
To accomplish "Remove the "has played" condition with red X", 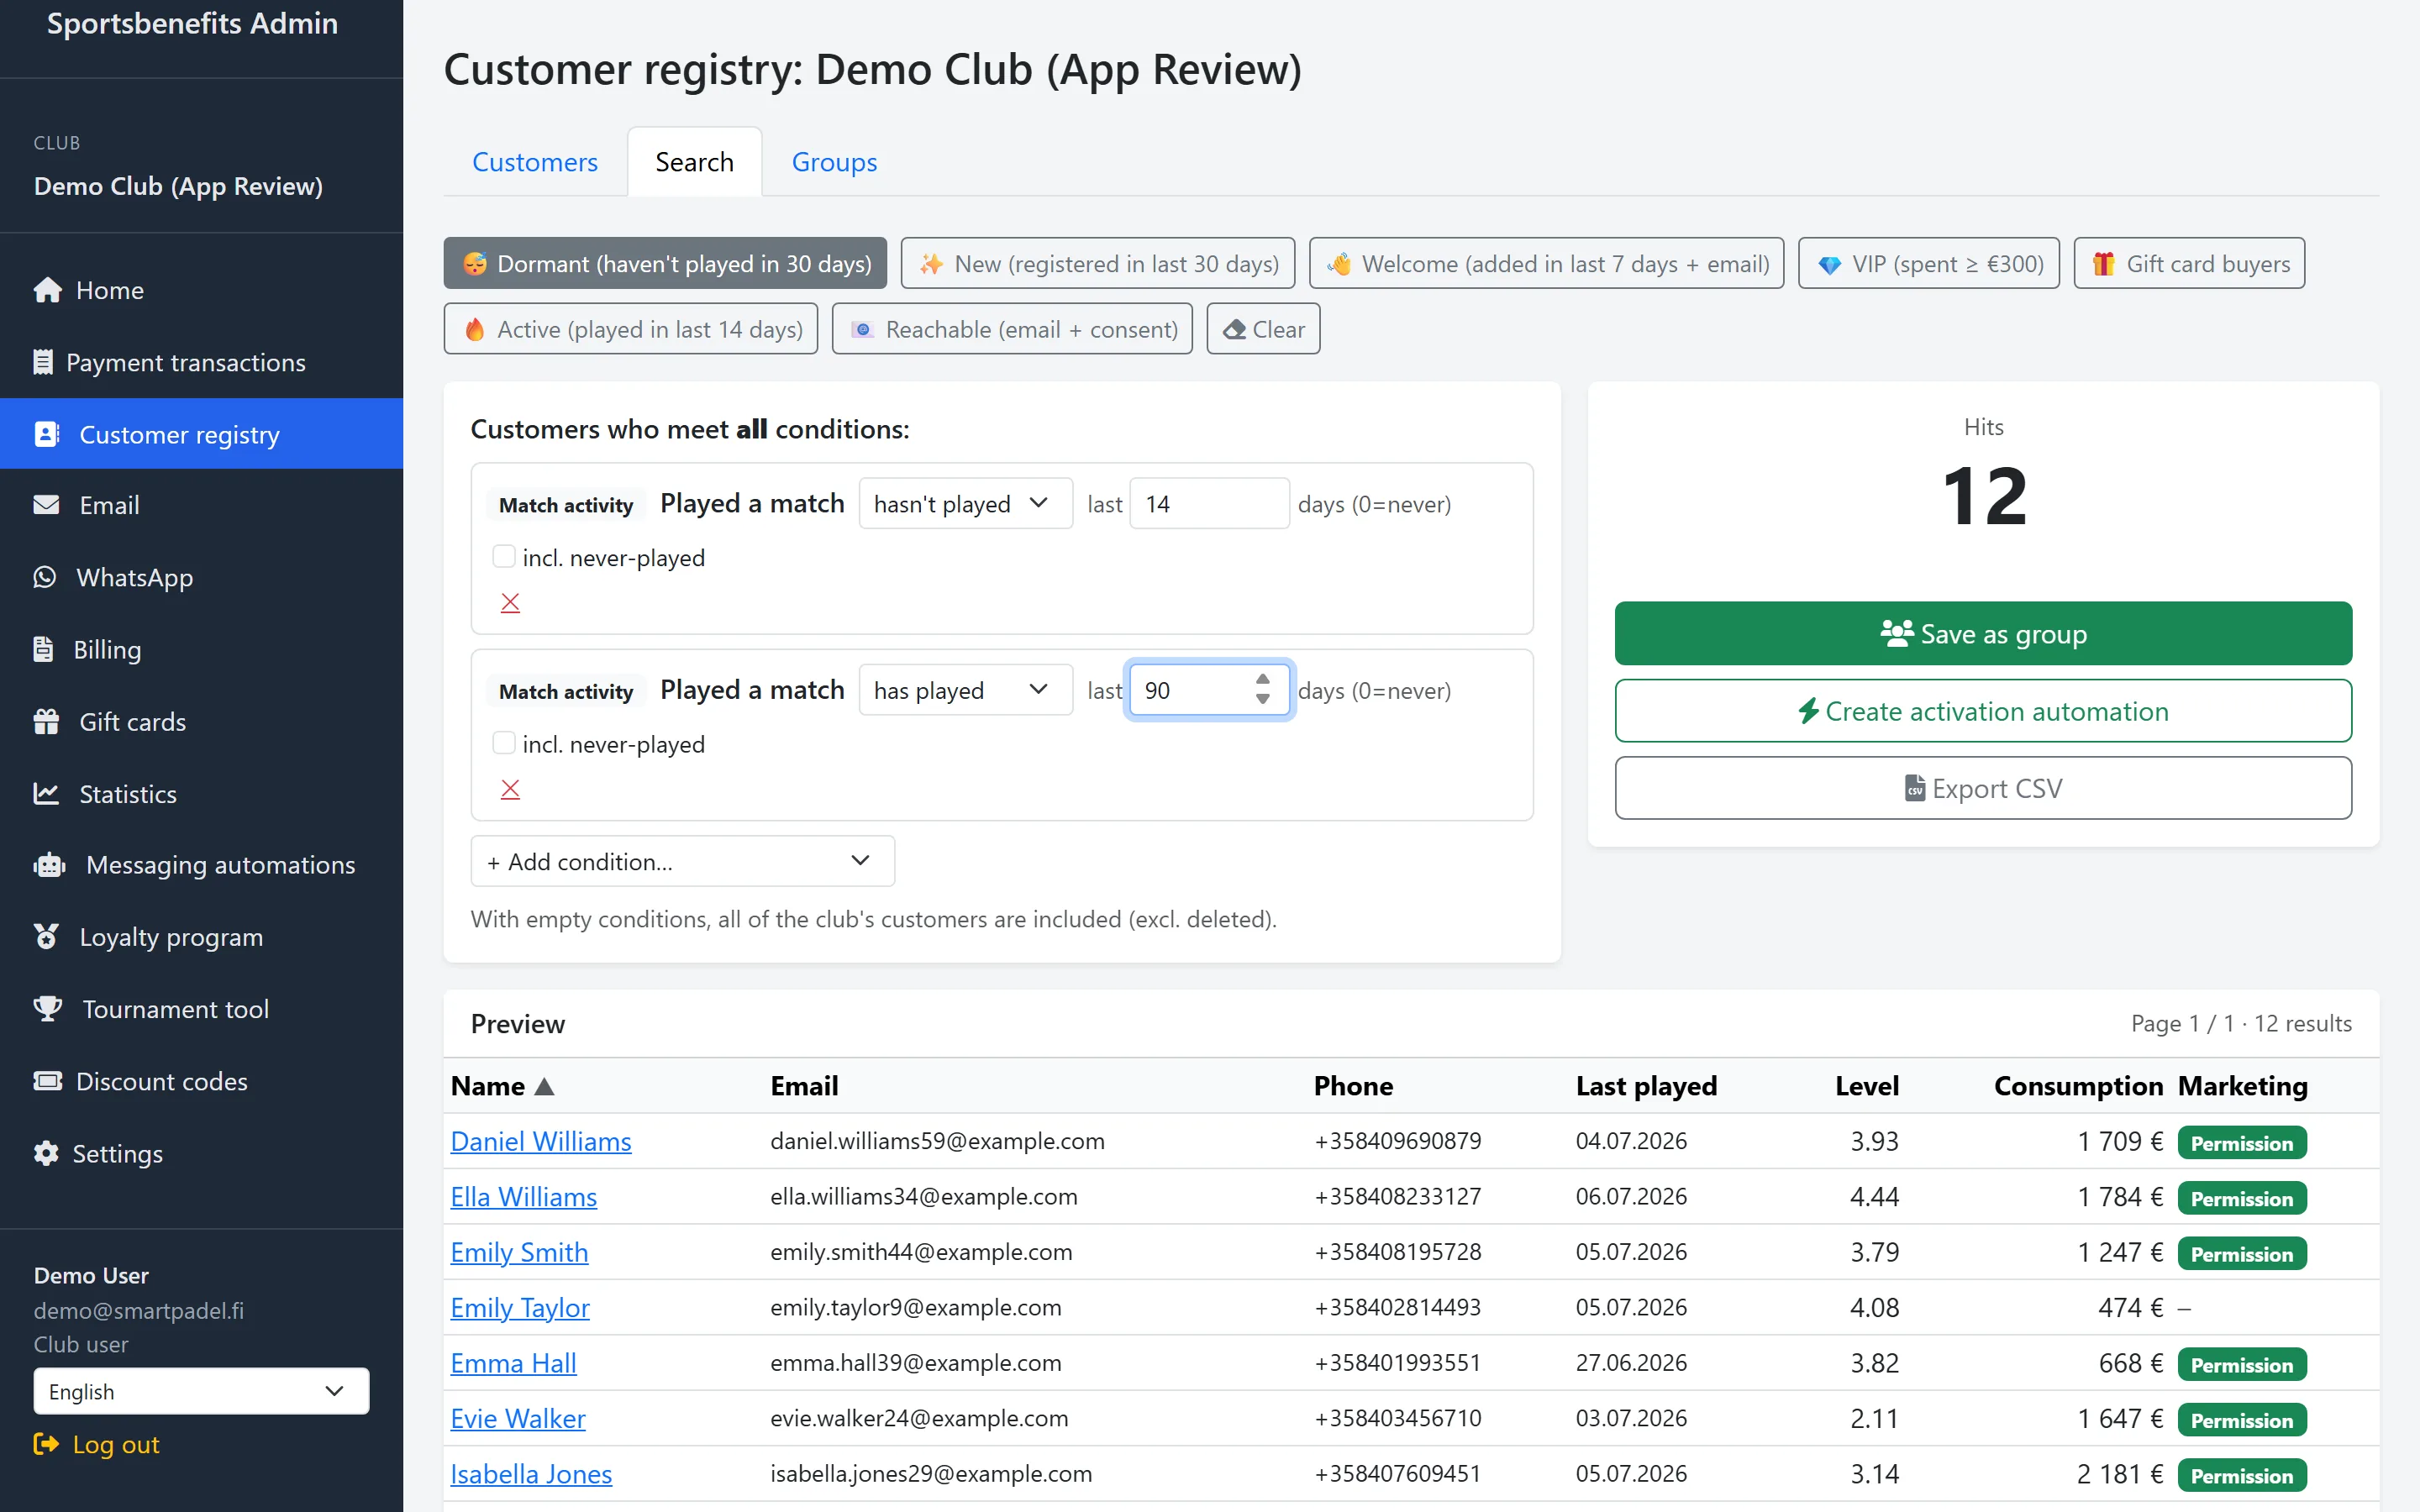I will click(x=510, y=789).
